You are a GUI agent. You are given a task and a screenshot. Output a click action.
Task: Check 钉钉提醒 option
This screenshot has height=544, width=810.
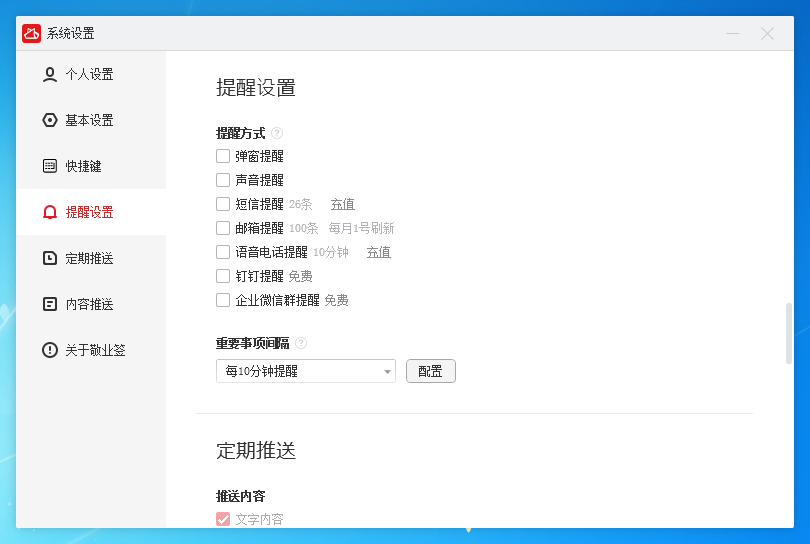tap(223, 276)
